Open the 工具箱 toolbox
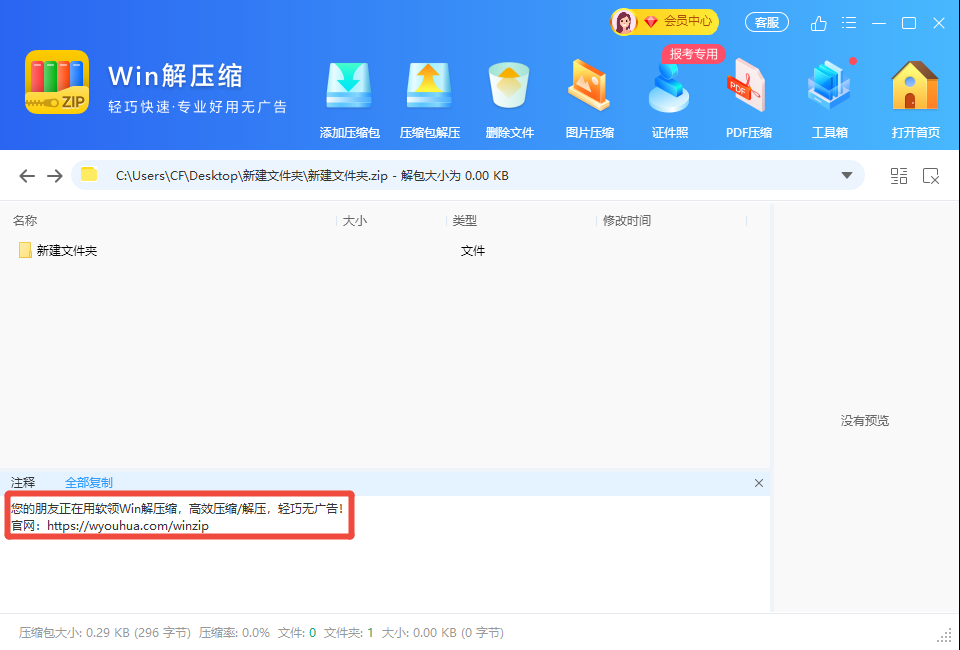Image resolution: width=960 pixels, height=650 pixels. pos(830,100)
